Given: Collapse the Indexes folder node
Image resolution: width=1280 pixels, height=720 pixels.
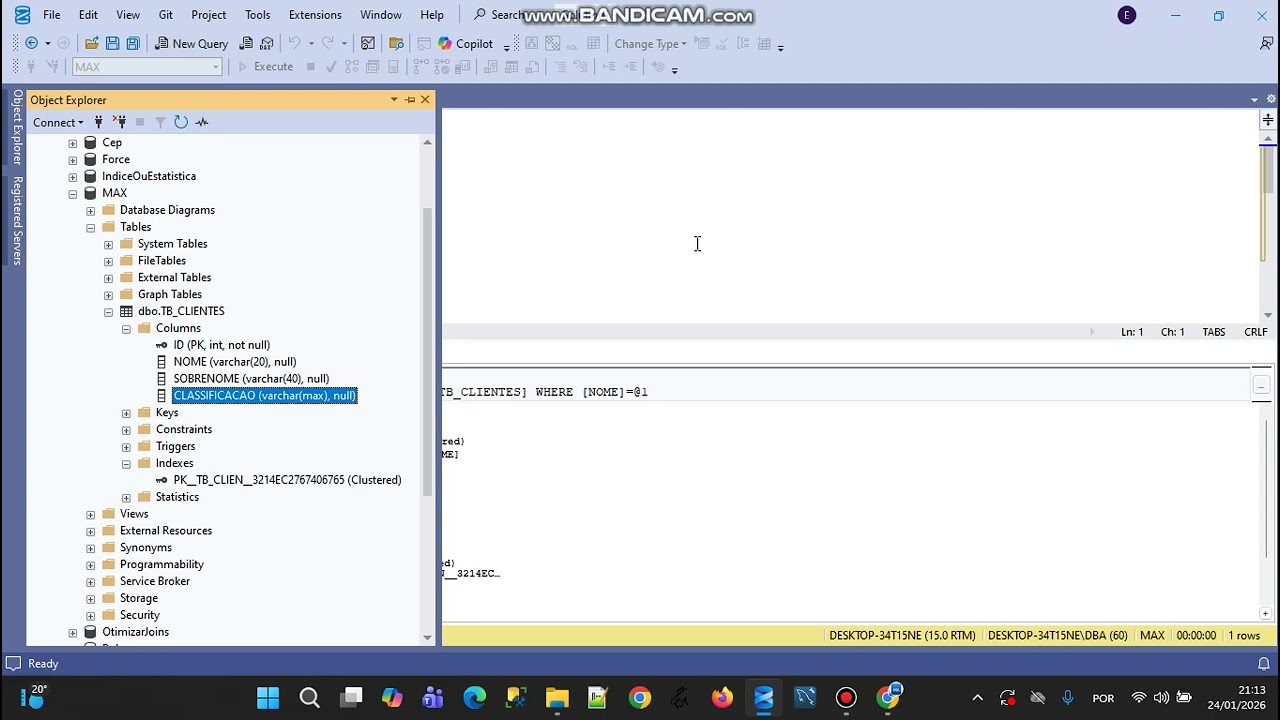Looking at the screenshot, I should [x=127, y=464].
